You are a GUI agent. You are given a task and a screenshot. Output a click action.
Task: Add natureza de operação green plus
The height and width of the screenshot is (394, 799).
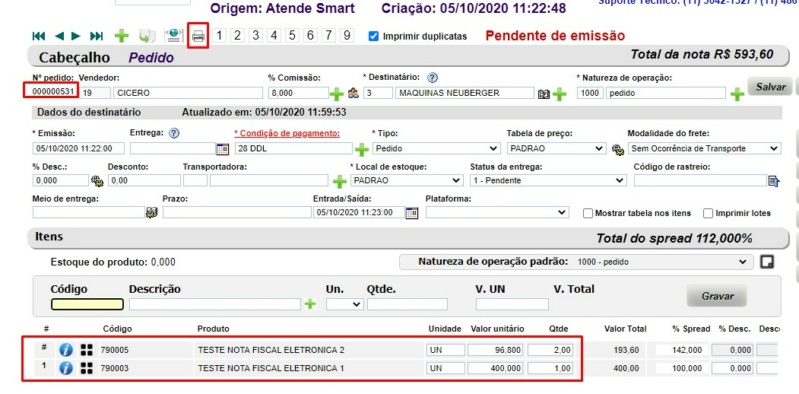coord(737,94)
